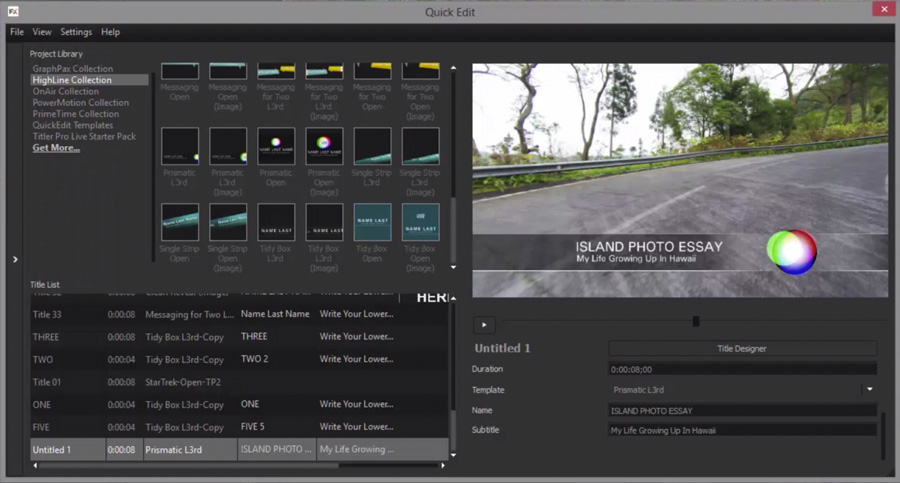Viewport: 900px width, 483px height.
Task: Choose Messaging for Two Open (Image) thumbnail
Action: click(421, 71)
